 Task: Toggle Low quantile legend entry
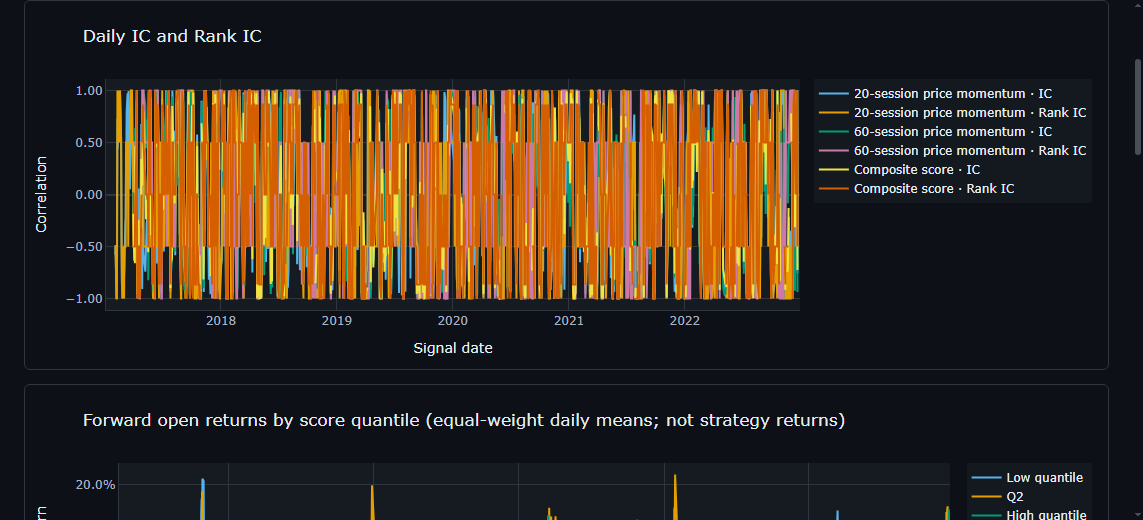(1028, 478)
